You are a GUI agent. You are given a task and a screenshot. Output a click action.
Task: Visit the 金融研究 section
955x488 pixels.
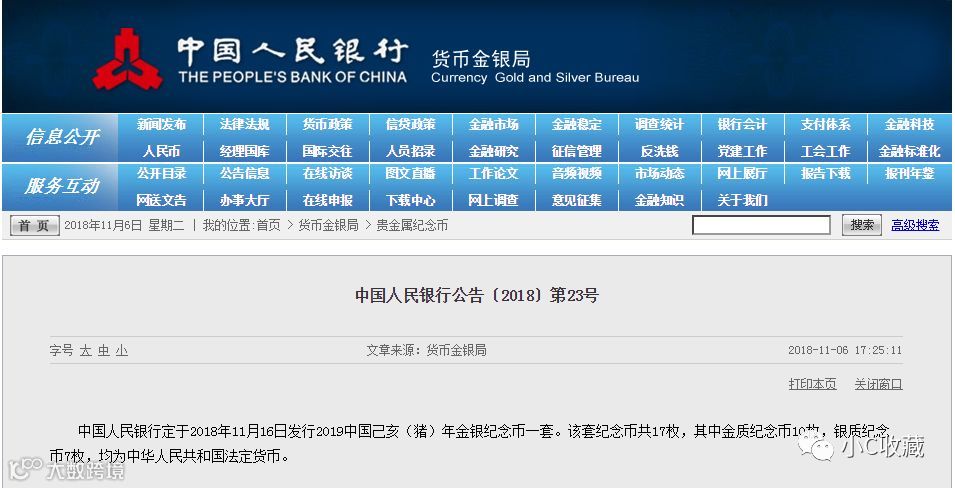click(493, 151)
